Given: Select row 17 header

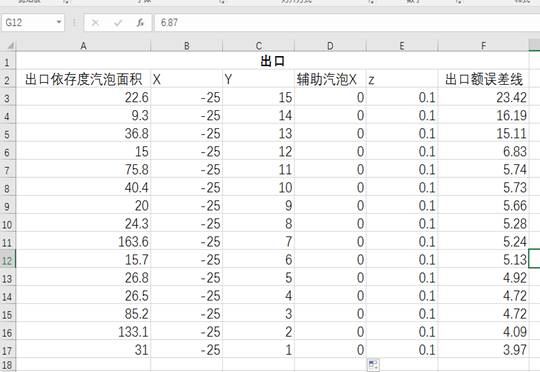Looking at the screenshot, I should pos(8,350).
